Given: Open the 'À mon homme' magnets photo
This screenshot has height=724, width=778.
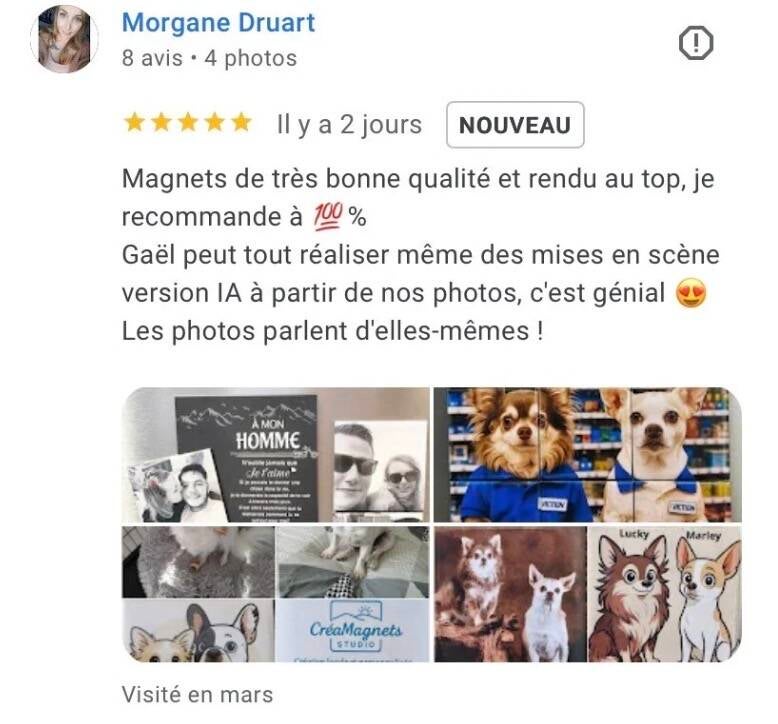Looking at the screenshot, I should tap(276, 455).
